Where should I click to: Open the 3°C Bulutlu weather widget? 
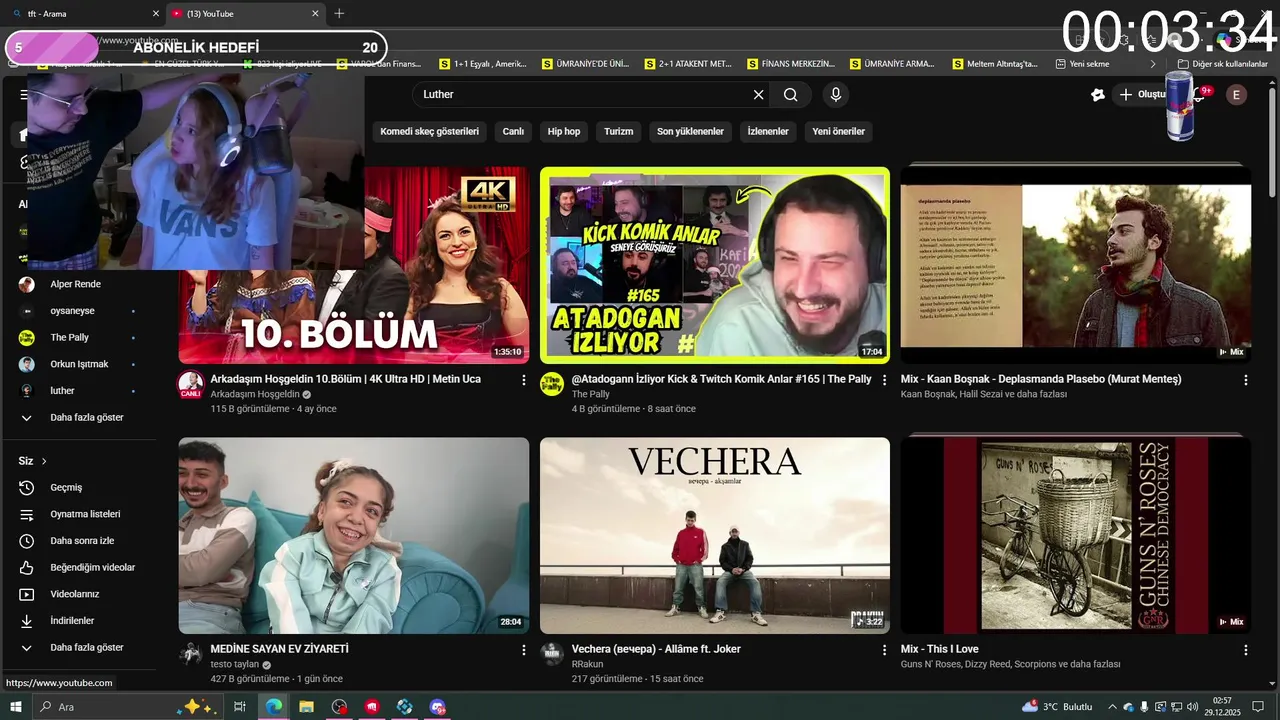[x=1057, y=707]
